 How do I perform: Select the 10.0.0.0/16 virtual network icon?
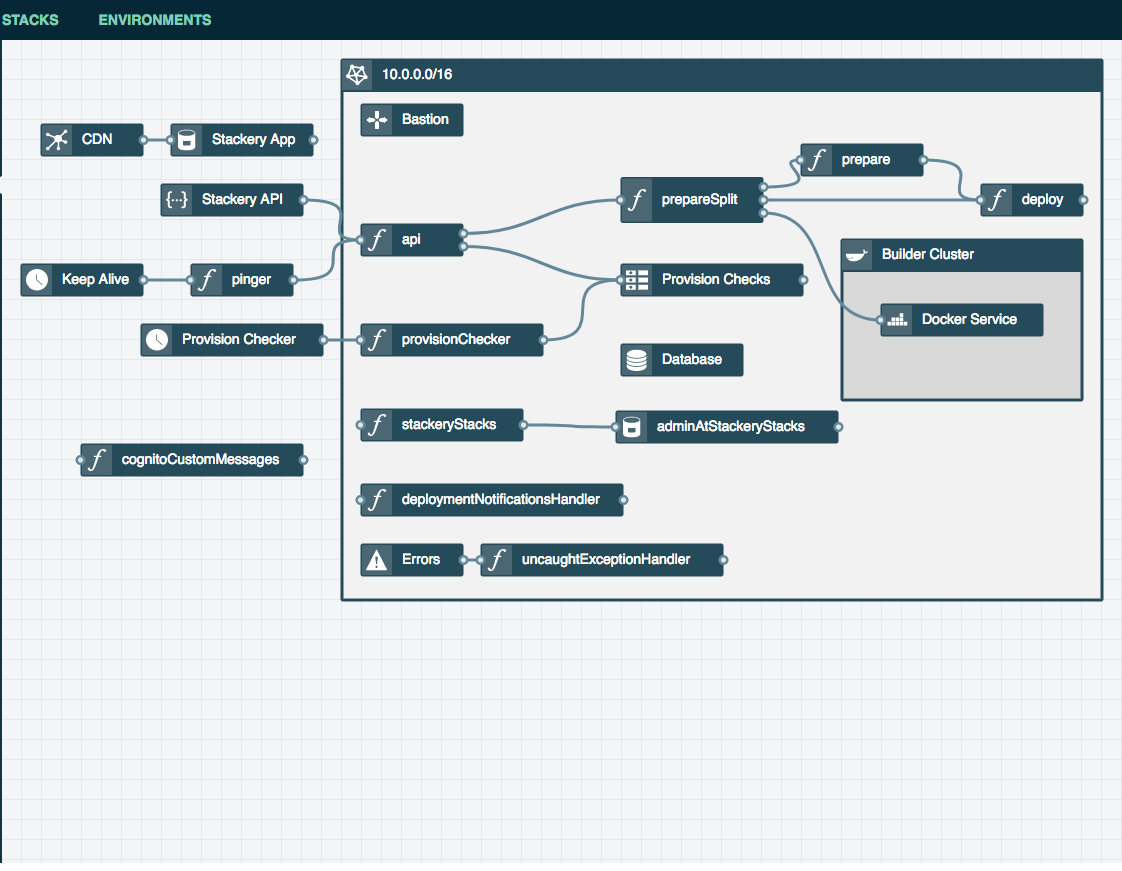[357, 74]
